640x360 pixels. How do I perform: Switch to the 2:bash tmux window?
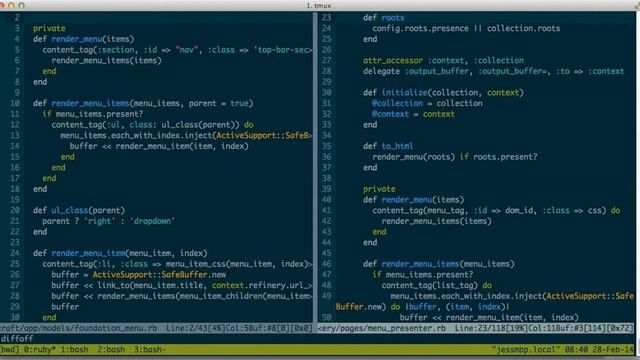tap(111, 350)
